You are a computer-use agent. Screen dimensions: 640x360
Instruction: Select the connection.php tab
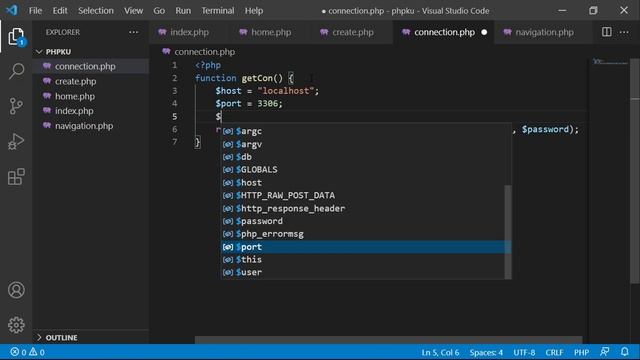tap(444, 32)
